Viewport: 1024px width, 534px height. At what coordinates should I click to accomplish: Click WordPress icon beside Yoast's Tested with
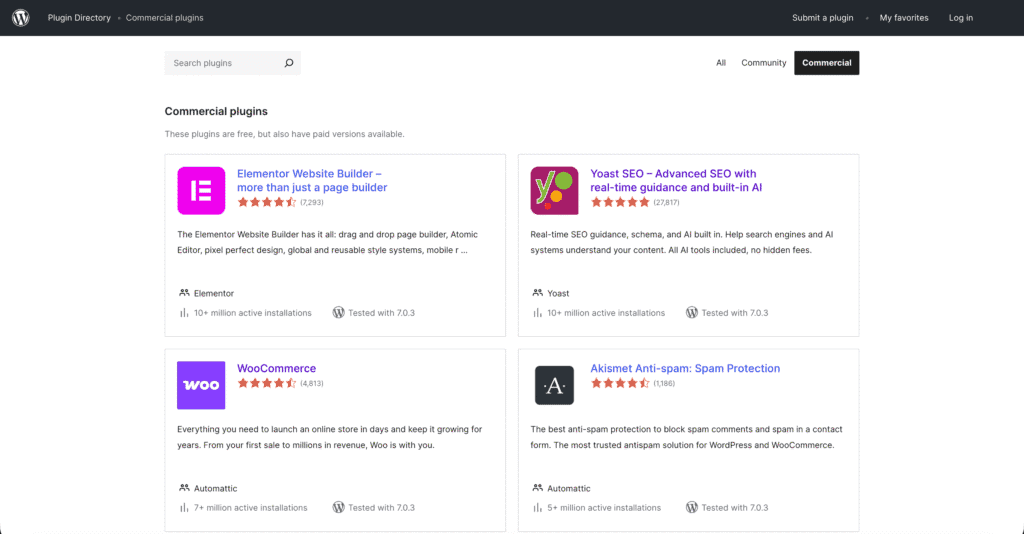click(x=692, y=313)
